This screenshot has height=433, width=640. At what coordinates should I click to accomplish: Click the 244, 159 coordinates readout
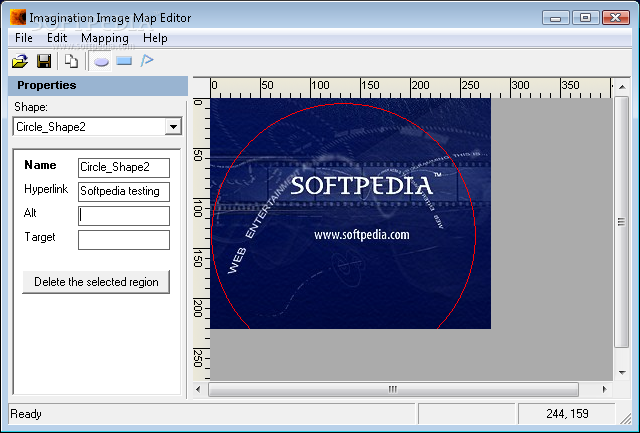click(x=567, y=414)
